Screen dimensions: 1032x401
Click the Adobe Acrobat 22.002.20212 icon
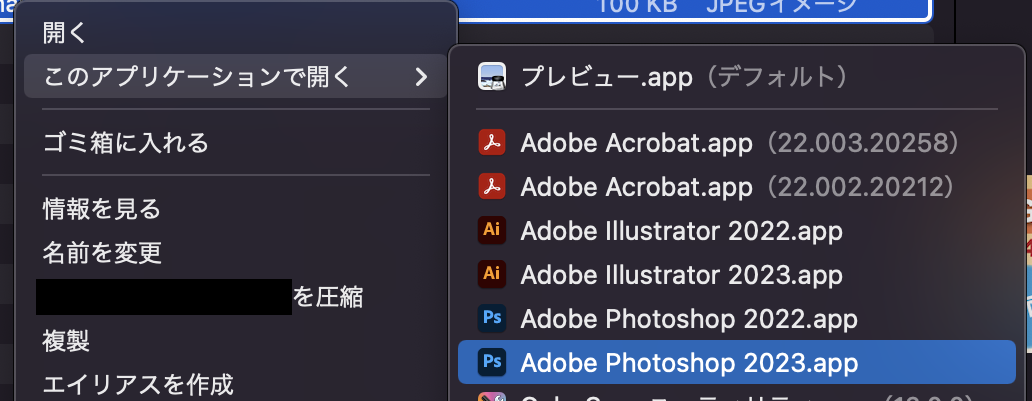[492, 186]
